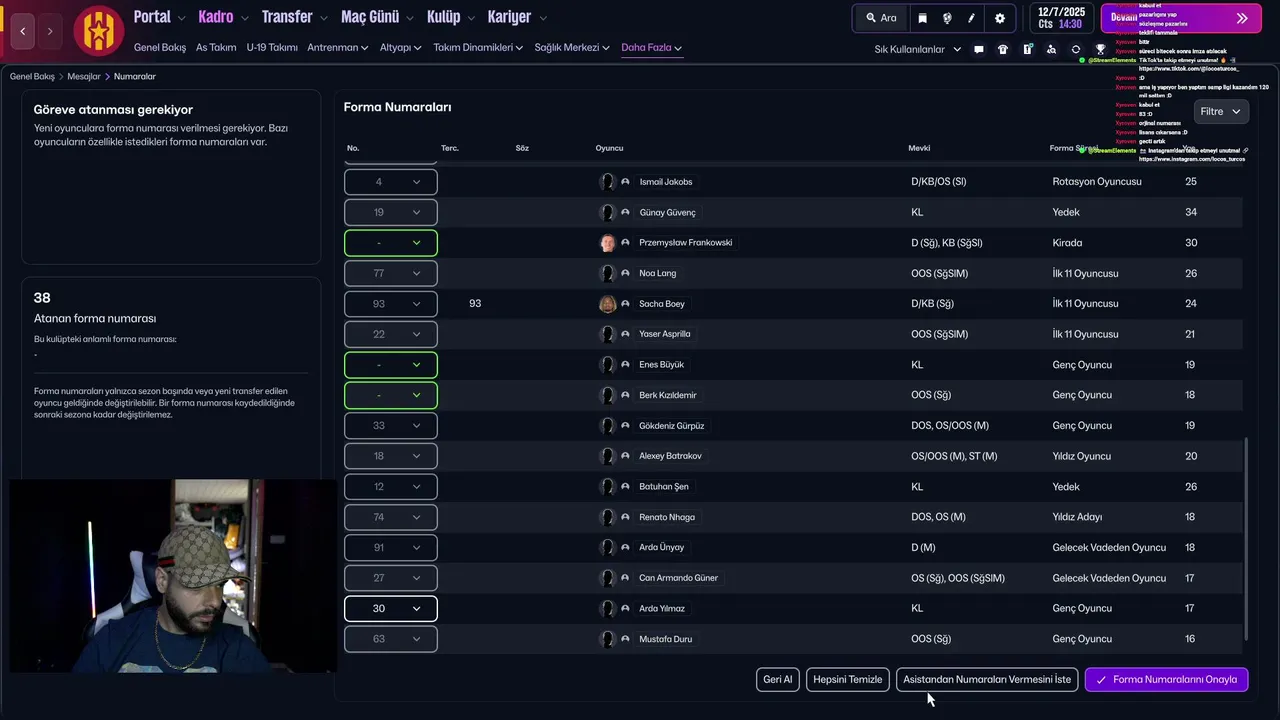Screen dimensions: 1280x720
Task: Open the settings gear icon
Action: click(999, 18)
